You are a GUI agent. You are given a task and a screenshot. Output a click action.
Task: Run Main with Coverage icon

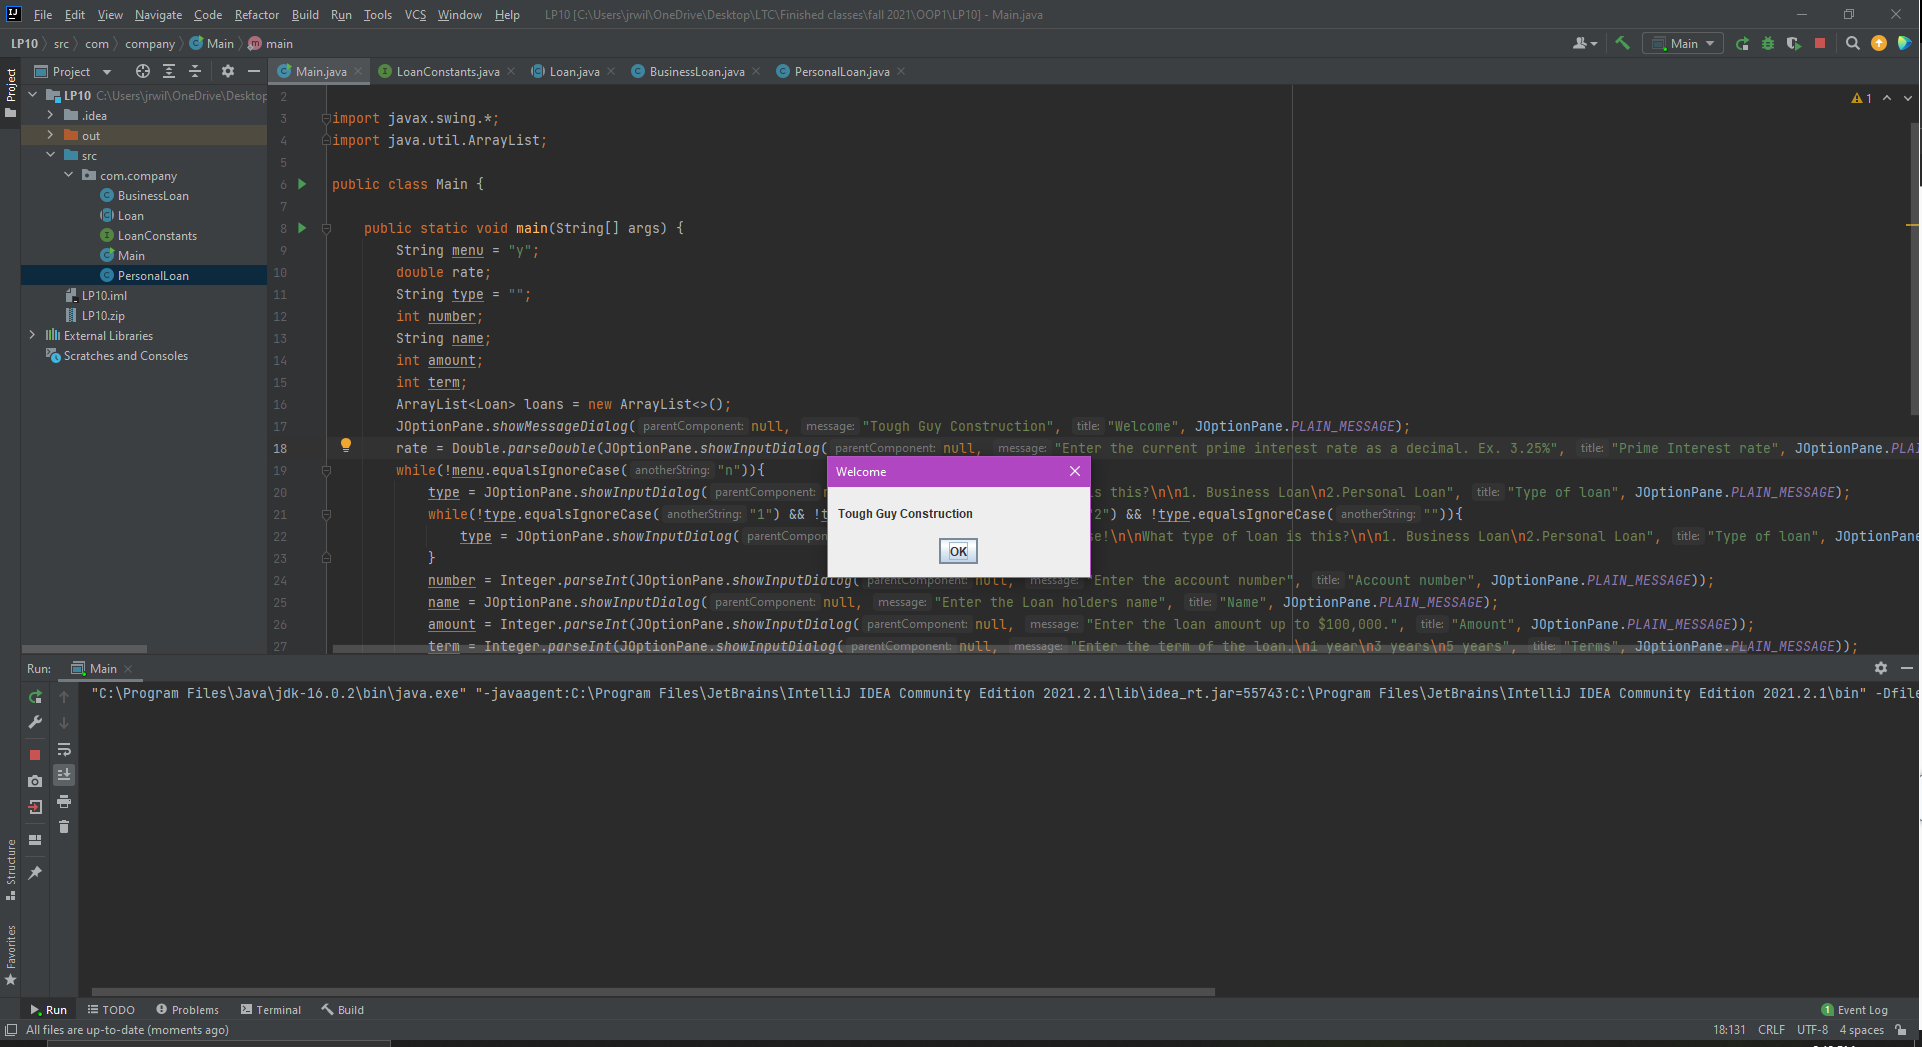(1794, 43)
